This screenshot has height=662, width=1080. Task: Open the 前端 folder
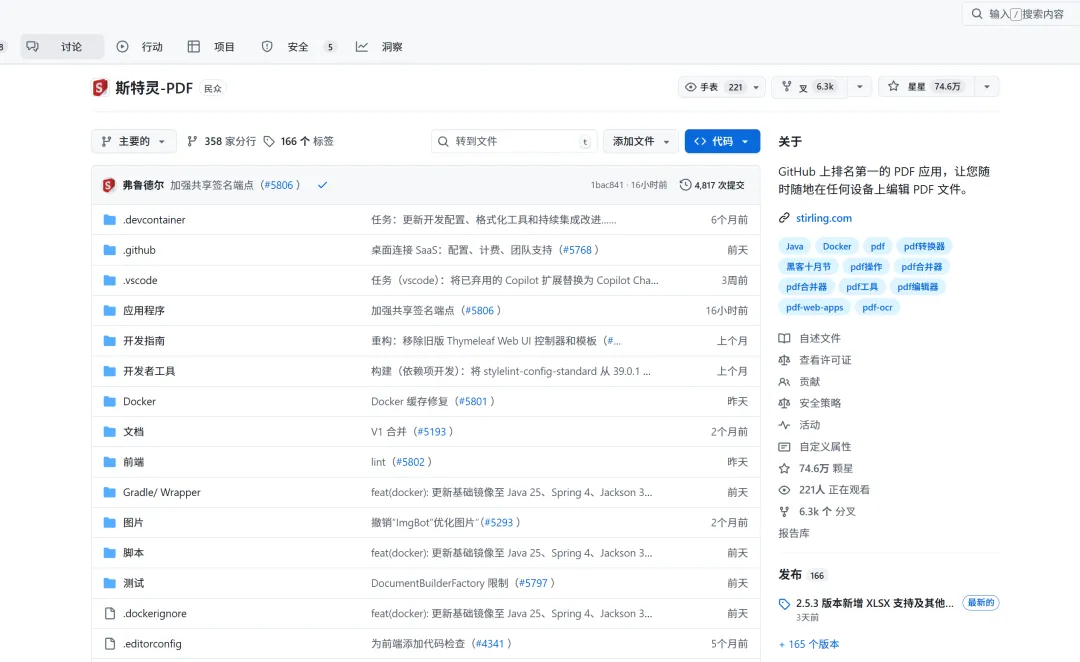[134, 462]
